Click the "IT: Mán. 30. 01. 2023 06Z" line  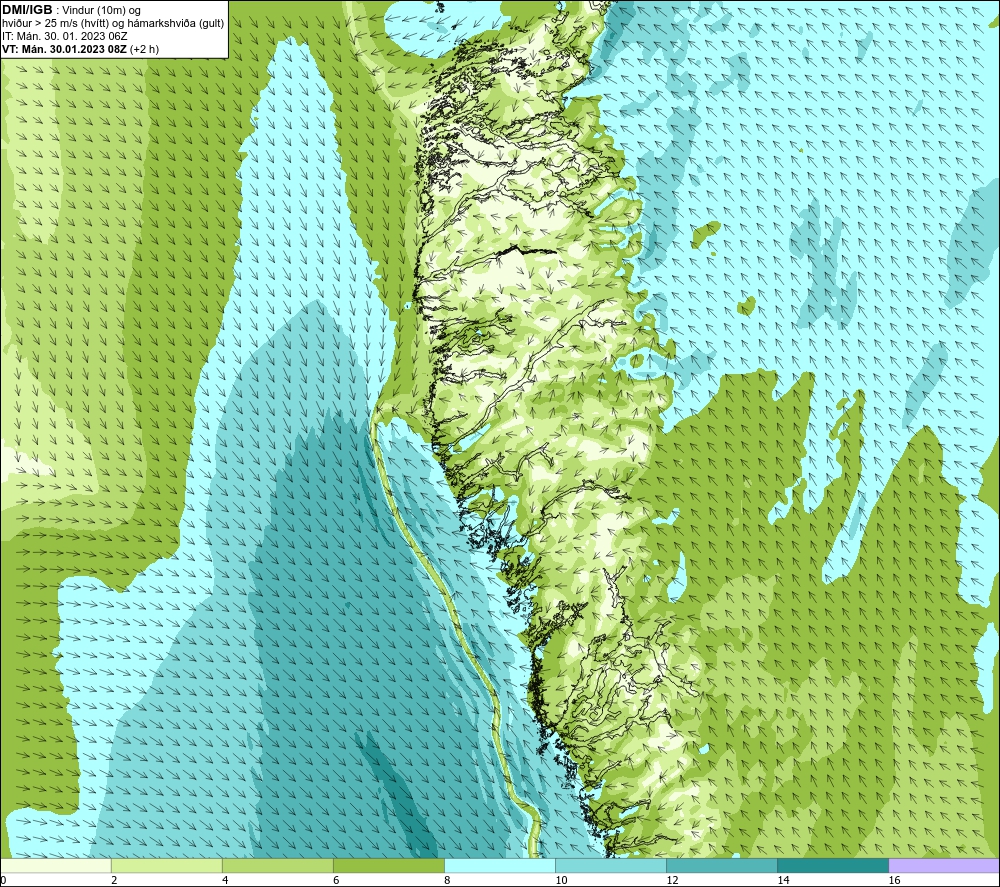point(64,36)
